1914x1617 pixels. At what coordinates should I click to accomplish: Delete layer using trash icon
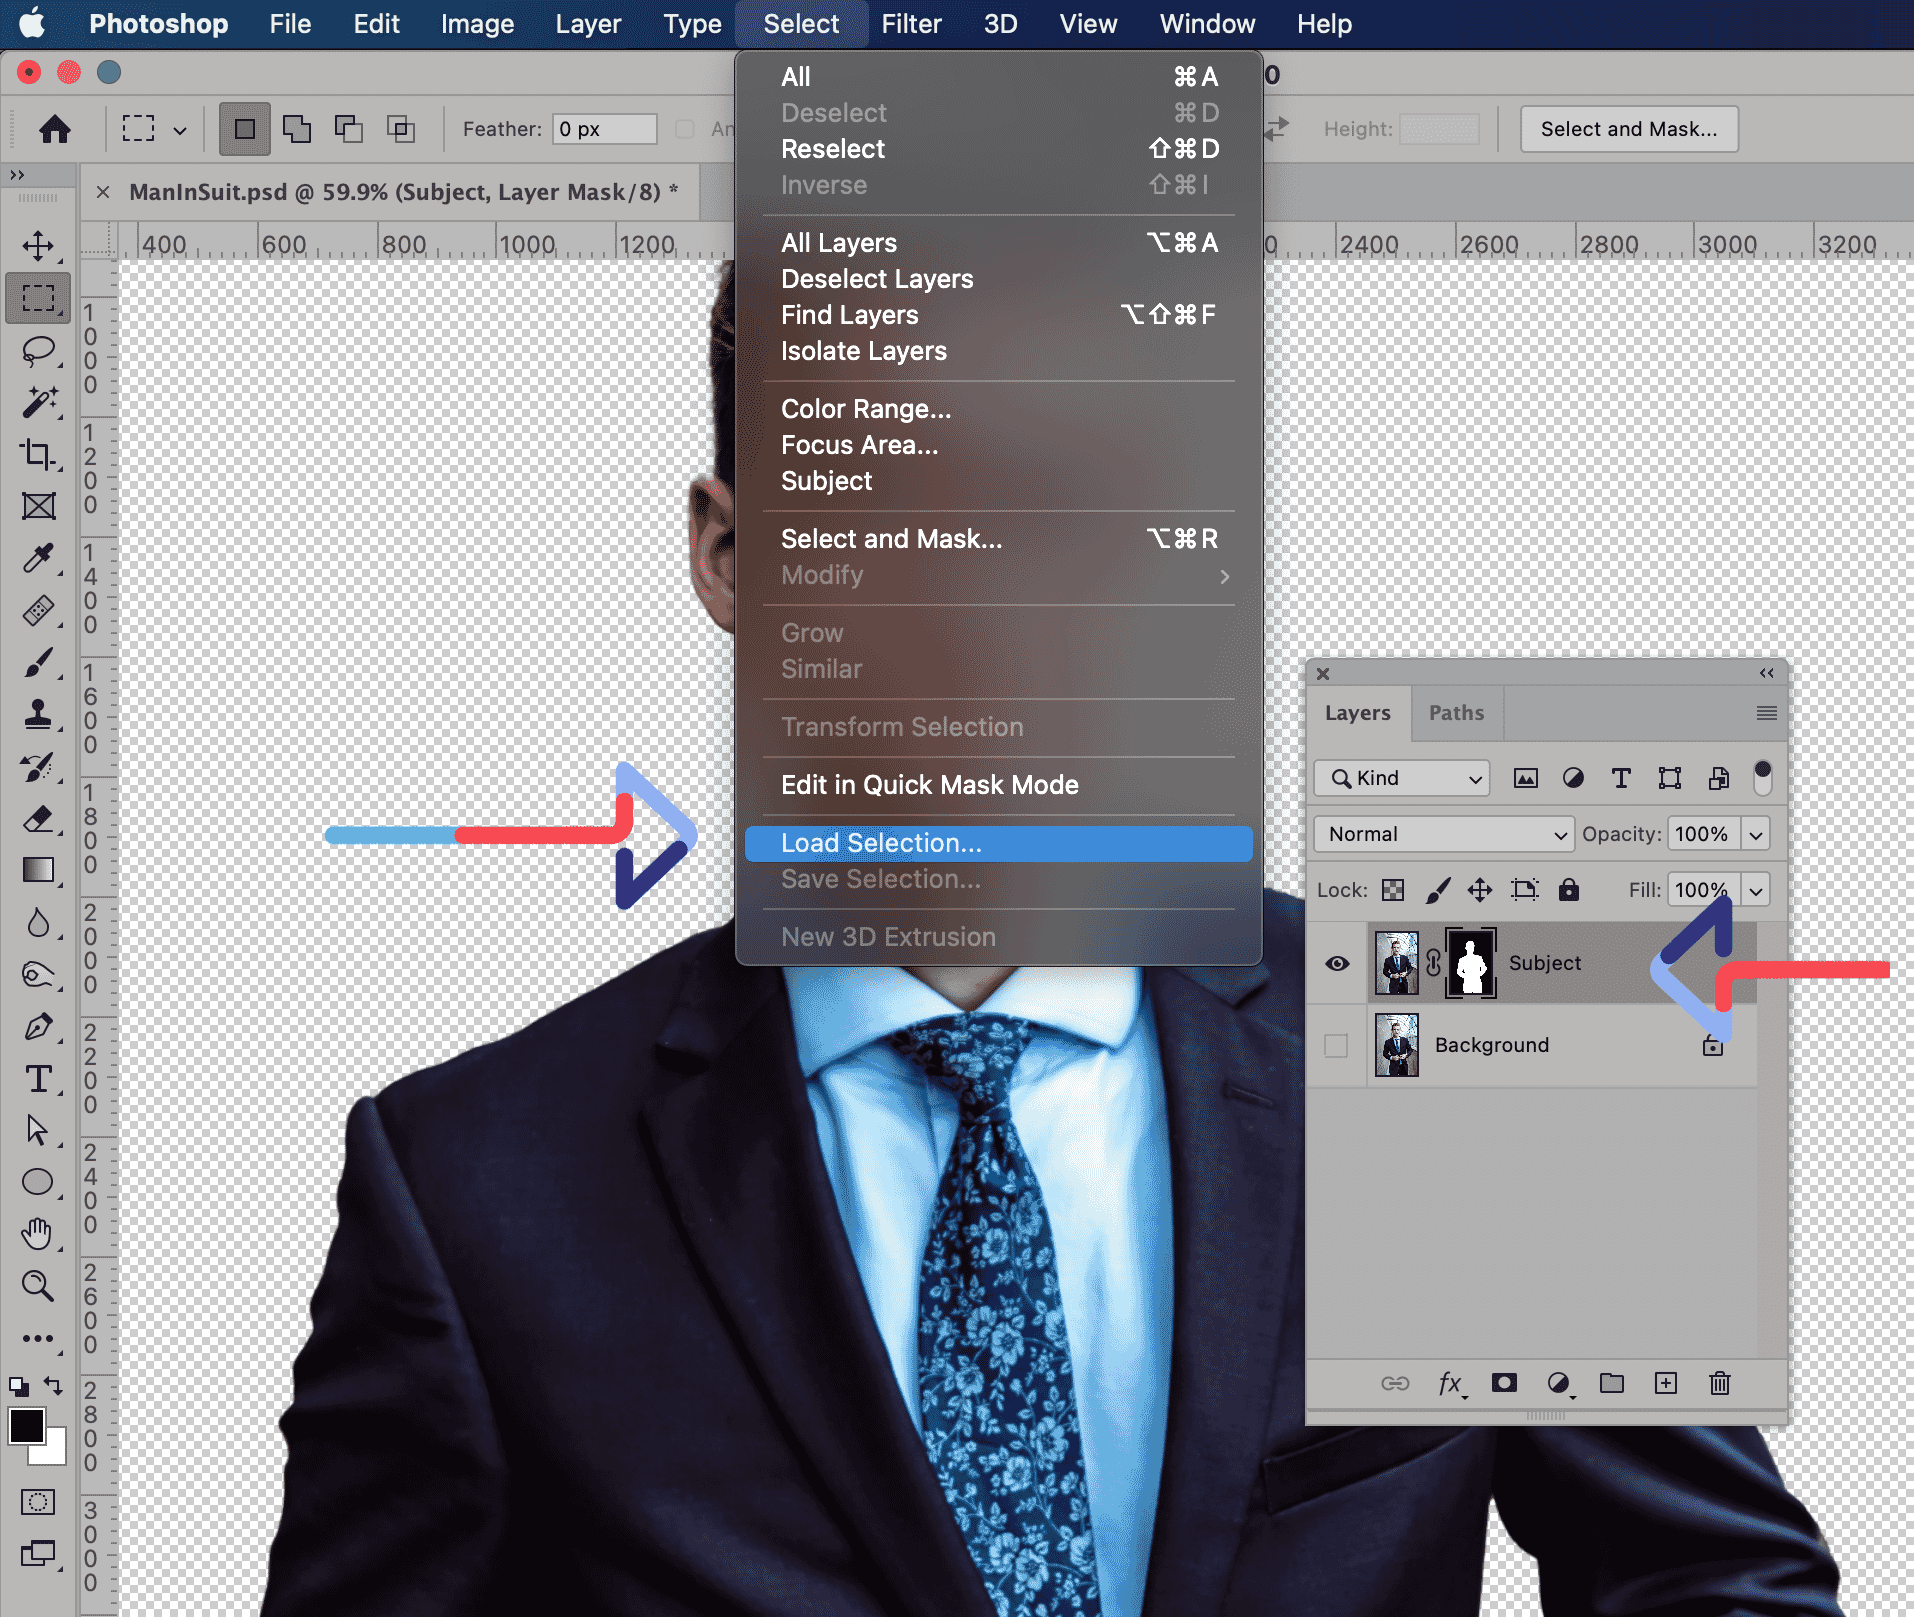1719,1383
